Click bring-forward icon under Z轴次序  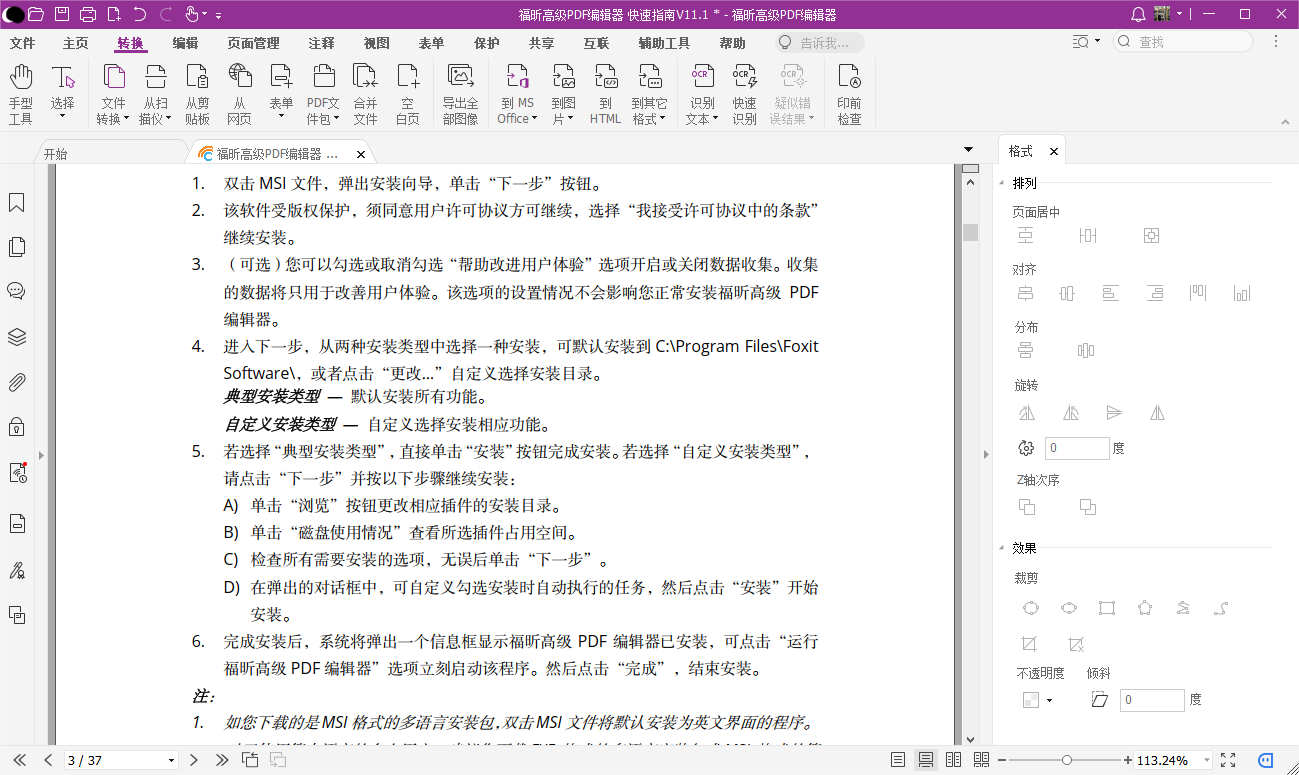[1027, 507]
